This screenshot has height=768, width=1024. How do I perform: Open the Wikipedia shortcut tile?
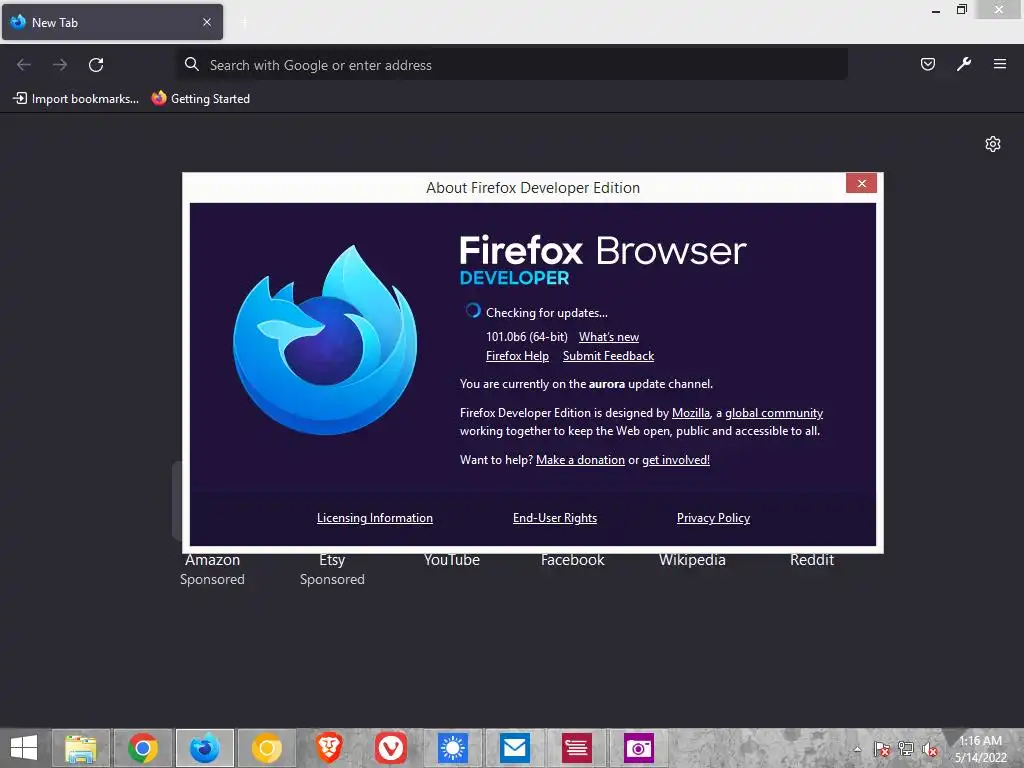[692, 560]
